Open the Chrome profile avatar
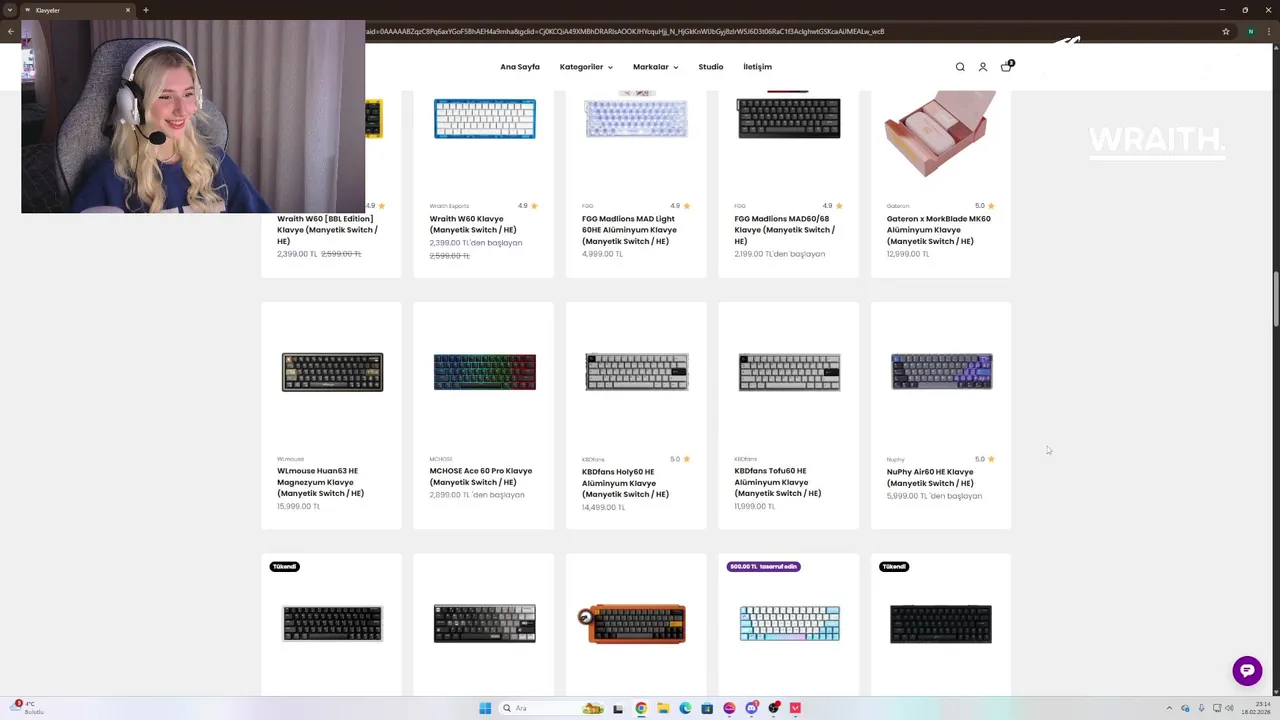 1250,31
